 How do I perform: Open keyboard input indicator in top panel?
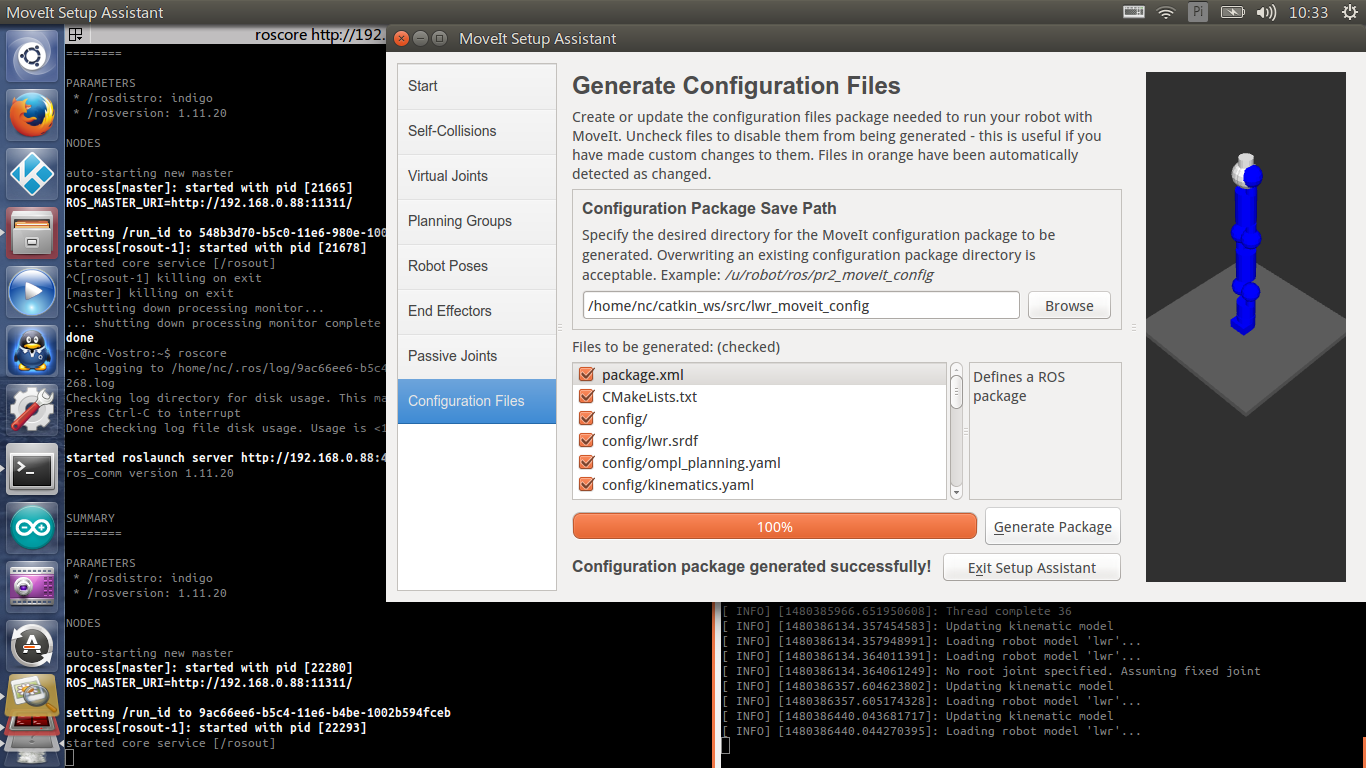[x=1133, y=12]
